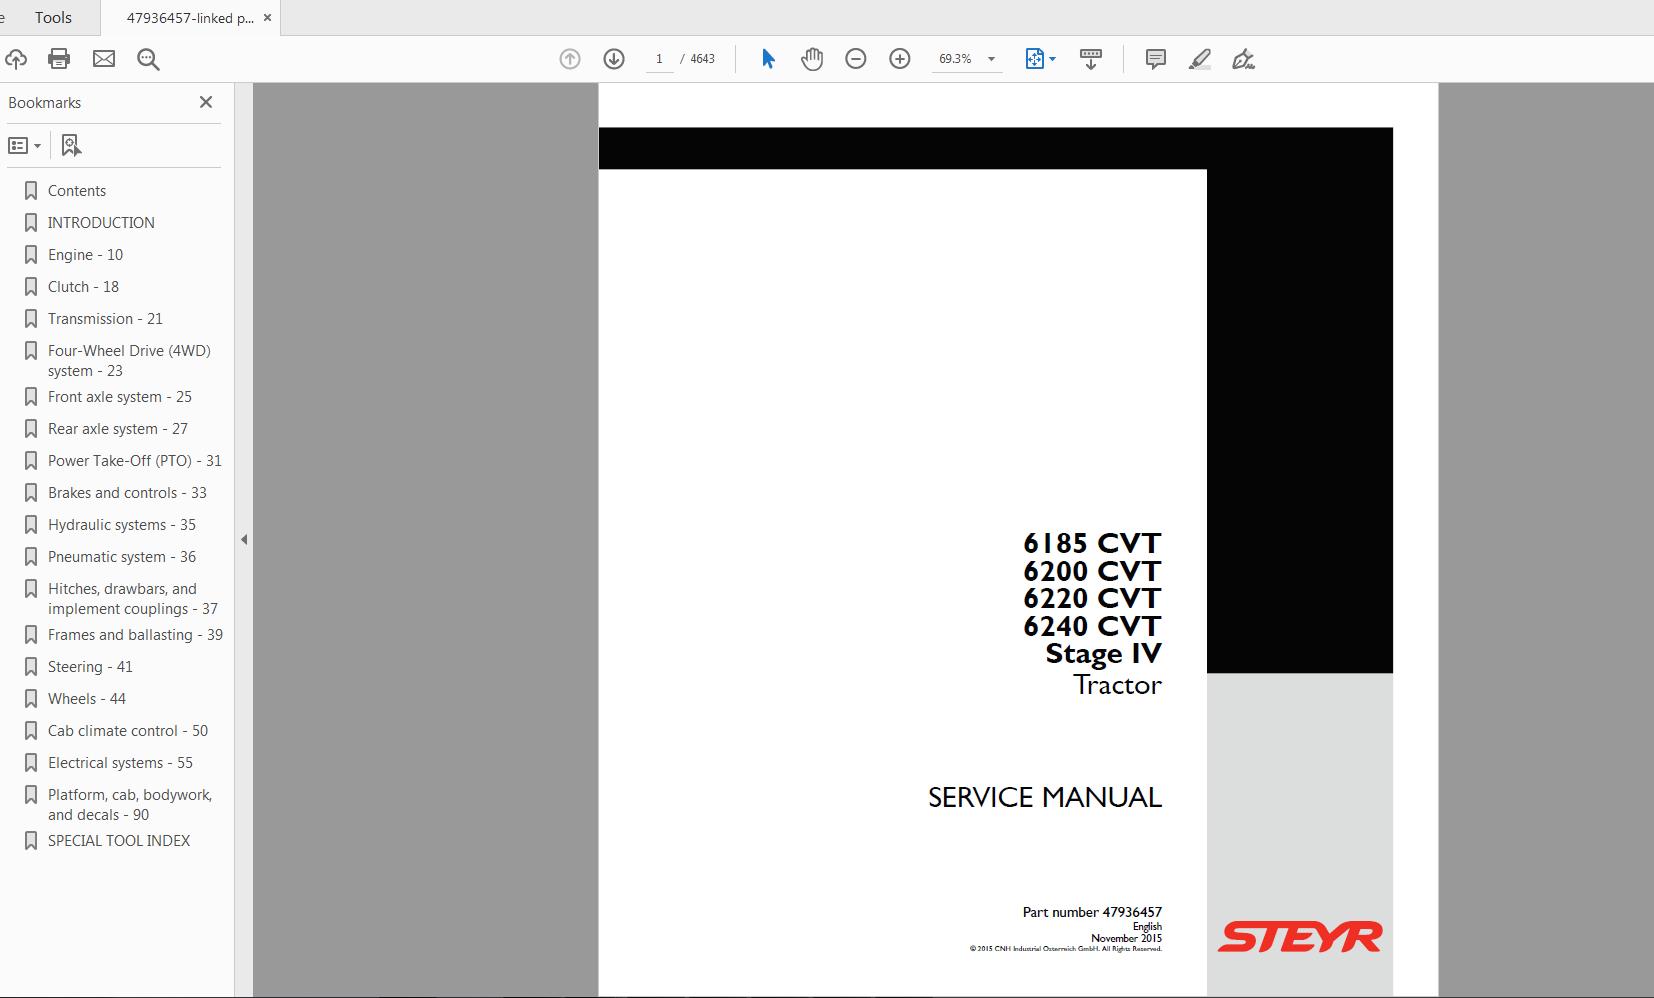Open the bookmark options dropdown arrow
1654x998 pixels.
pyautogui.click(x=39, y=146)
